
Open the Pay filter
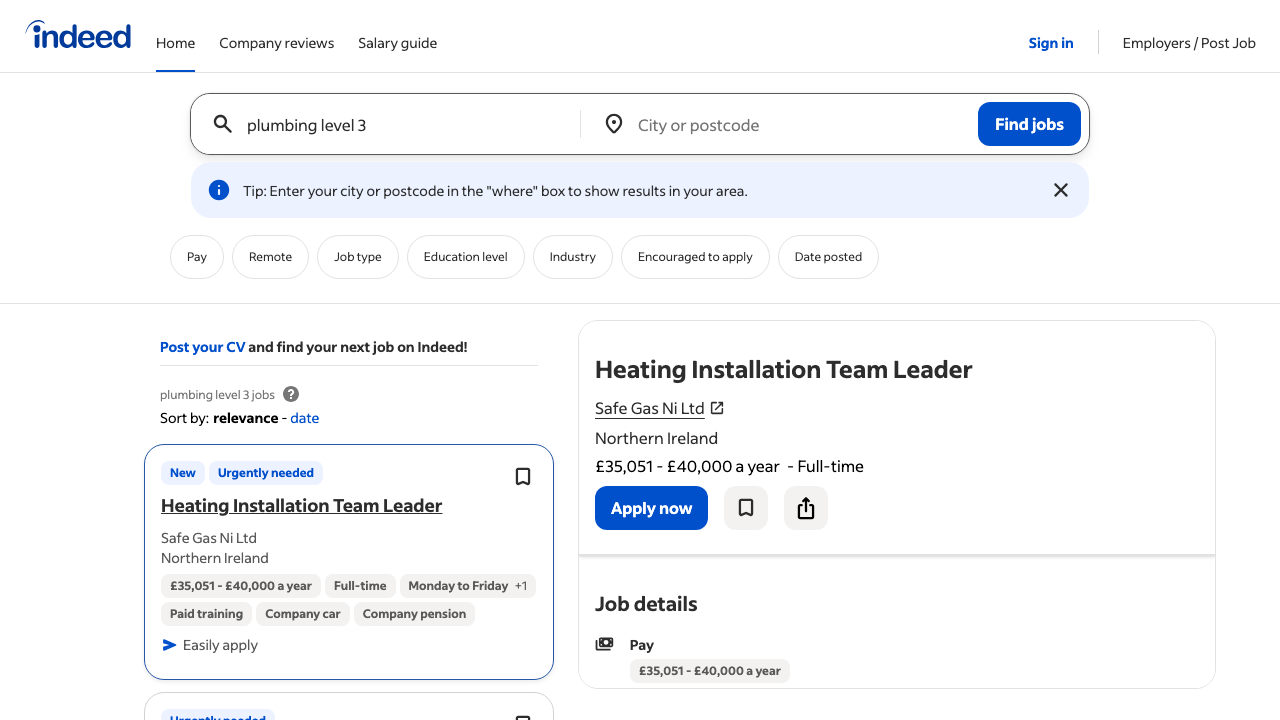[196, 256]
